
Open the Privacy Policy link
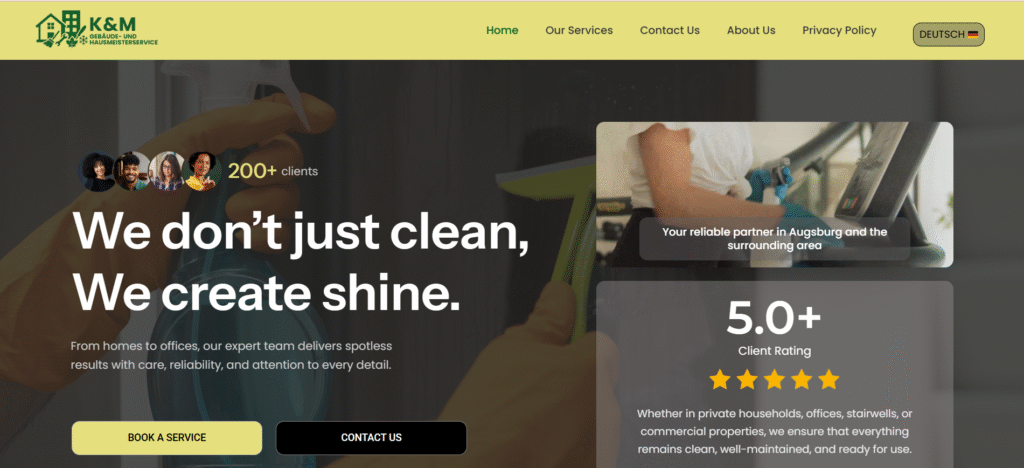coord(839,30)
